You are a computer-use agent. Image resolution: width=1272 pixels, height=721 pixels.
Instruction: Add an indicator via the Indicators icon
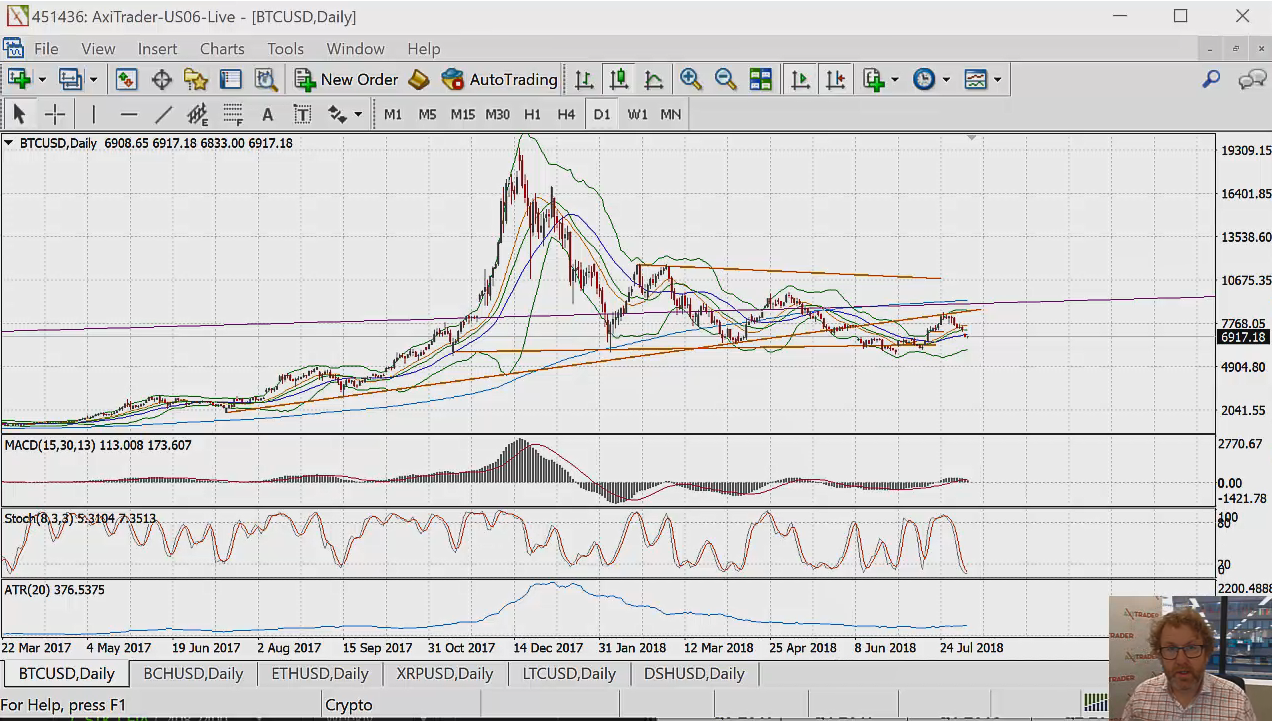tap(874, 80)
